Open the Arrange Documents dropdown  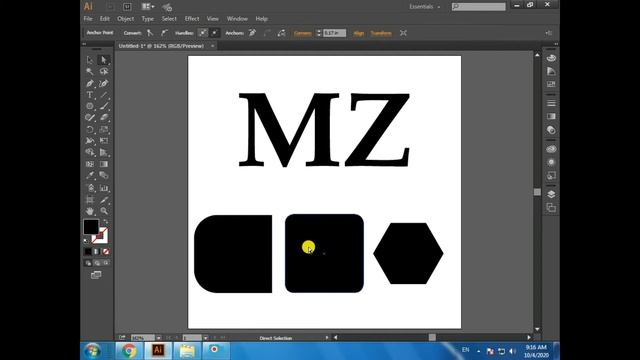pos(148,7)
